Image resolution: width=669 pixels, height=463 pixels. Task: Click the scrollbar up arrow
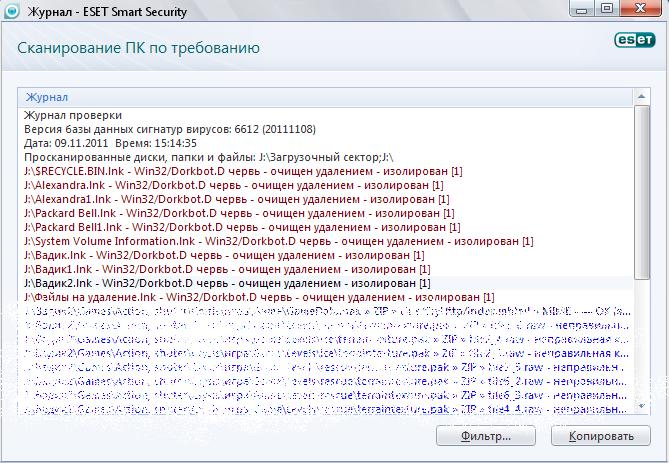(641, 97)
